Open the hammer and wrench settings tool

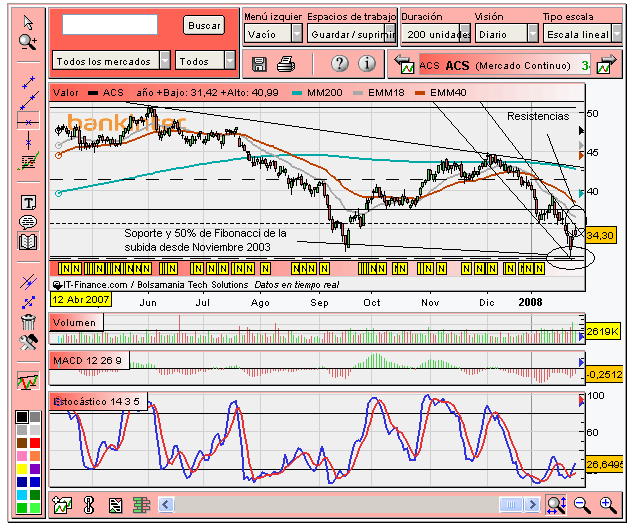click(x=28, y=342)
